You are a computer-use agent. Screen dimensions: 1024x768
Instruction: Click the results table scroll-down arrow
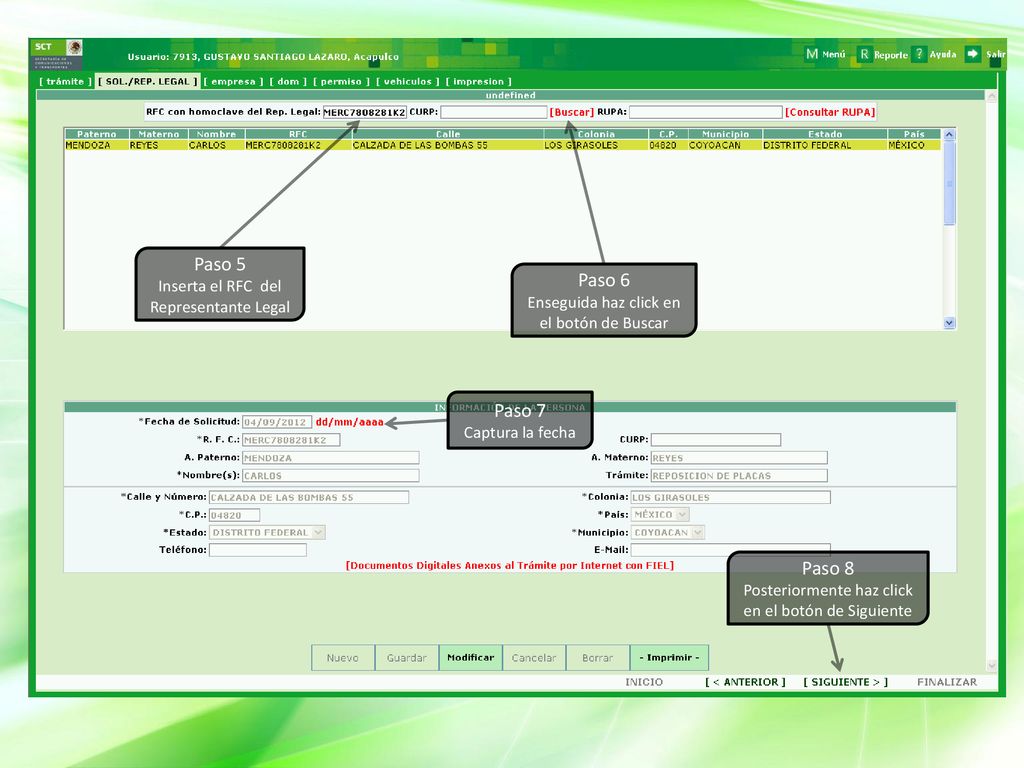pos(950,323)
